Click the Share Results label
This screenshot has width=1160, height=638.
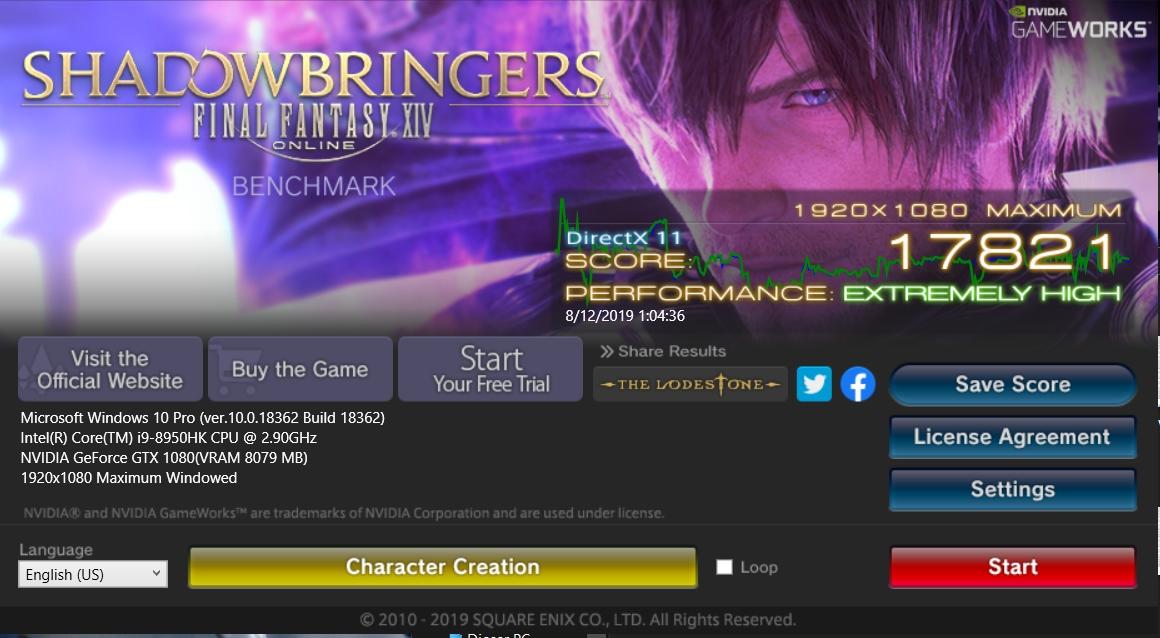[x=663, y=352]
